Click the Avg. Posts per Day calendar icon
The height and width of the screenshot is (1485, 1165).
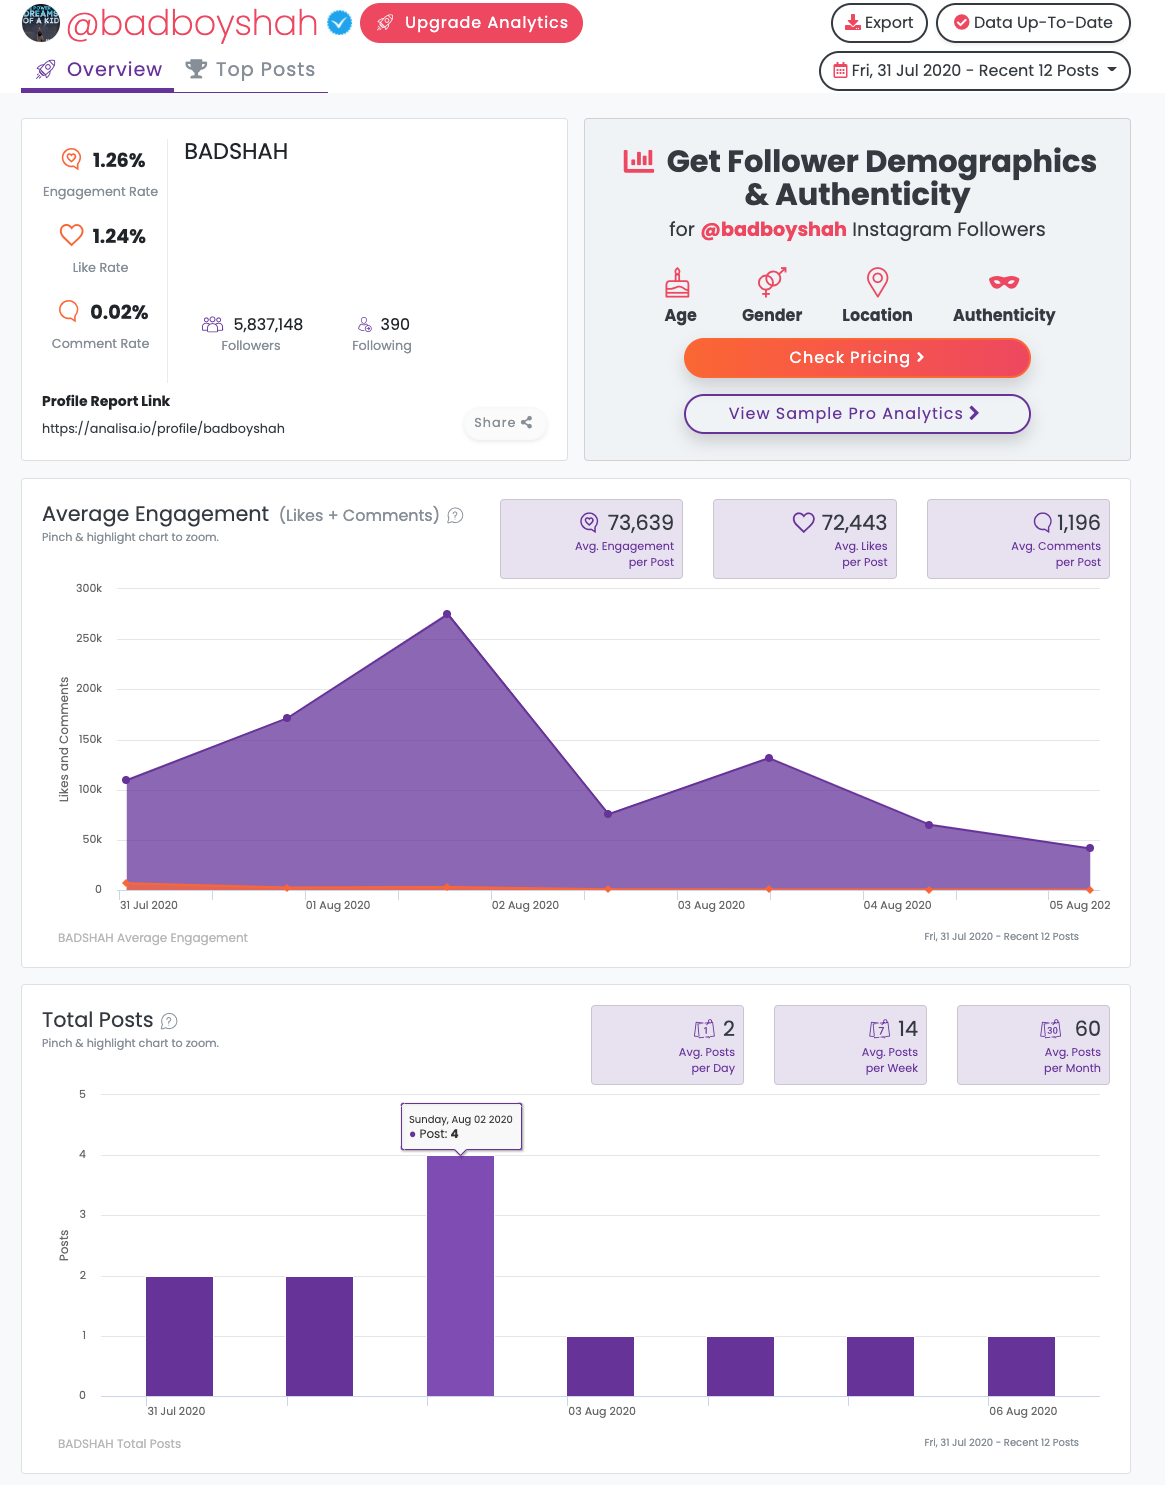(x=704, y=1029)
